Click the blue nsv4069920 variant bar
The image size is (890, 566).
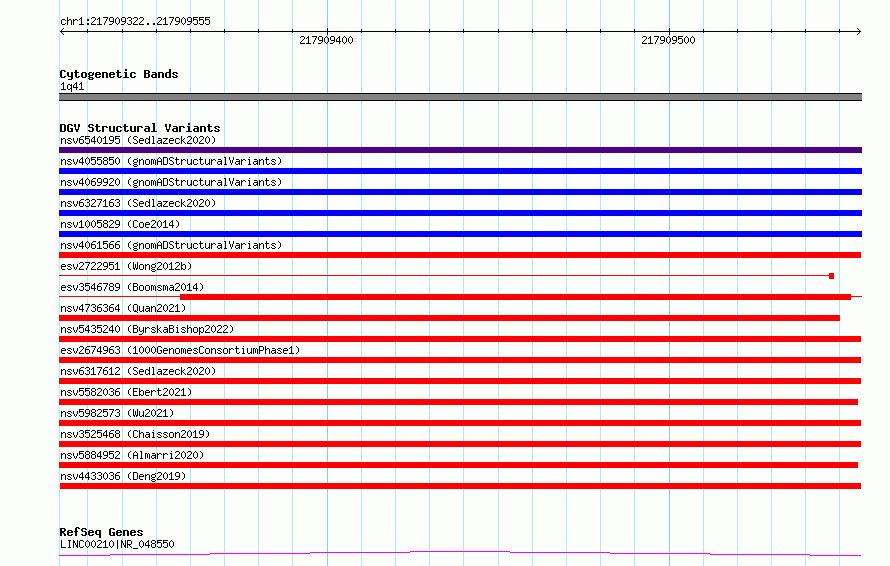460,192
